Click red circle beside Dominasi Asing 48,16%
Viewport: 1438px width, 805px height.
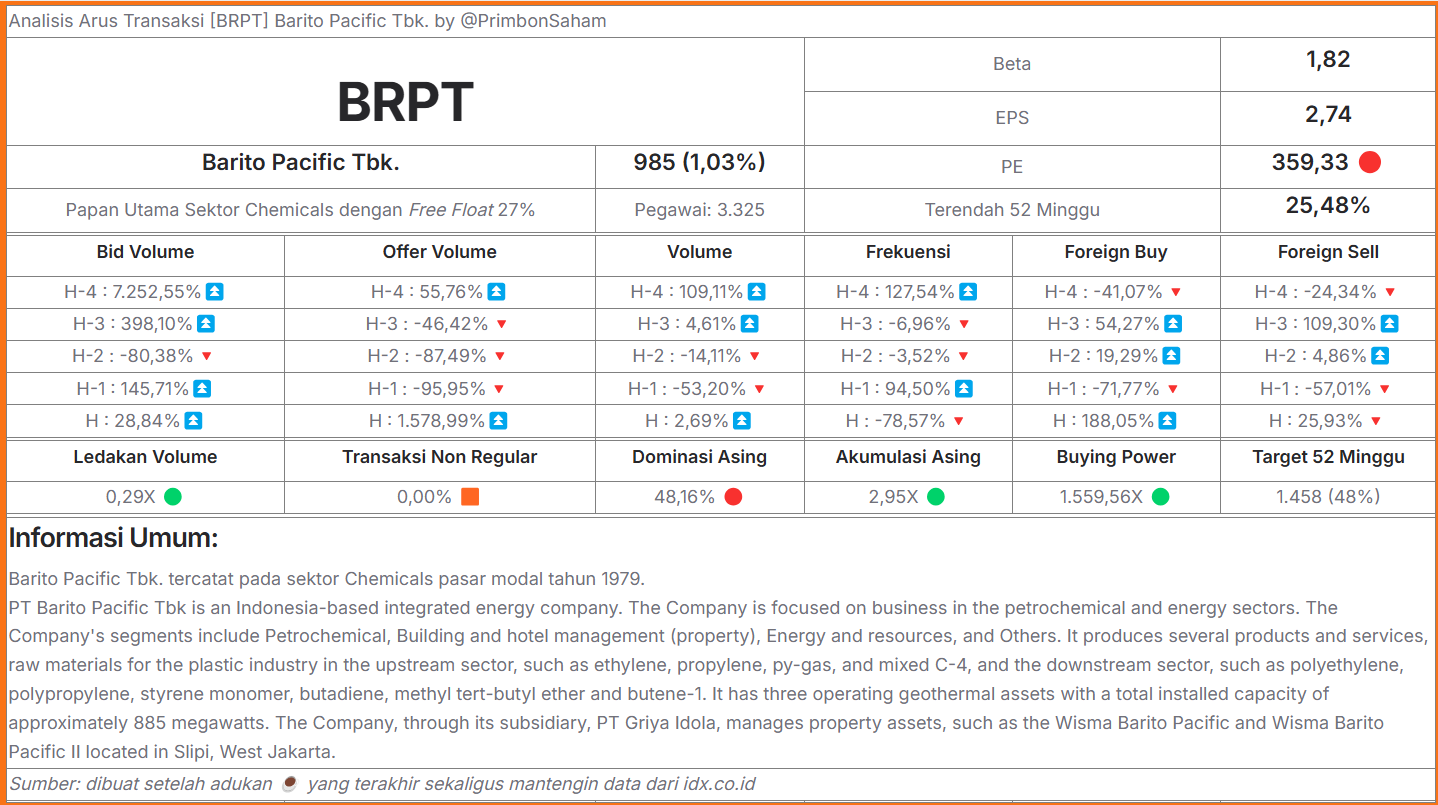[733, 496]
